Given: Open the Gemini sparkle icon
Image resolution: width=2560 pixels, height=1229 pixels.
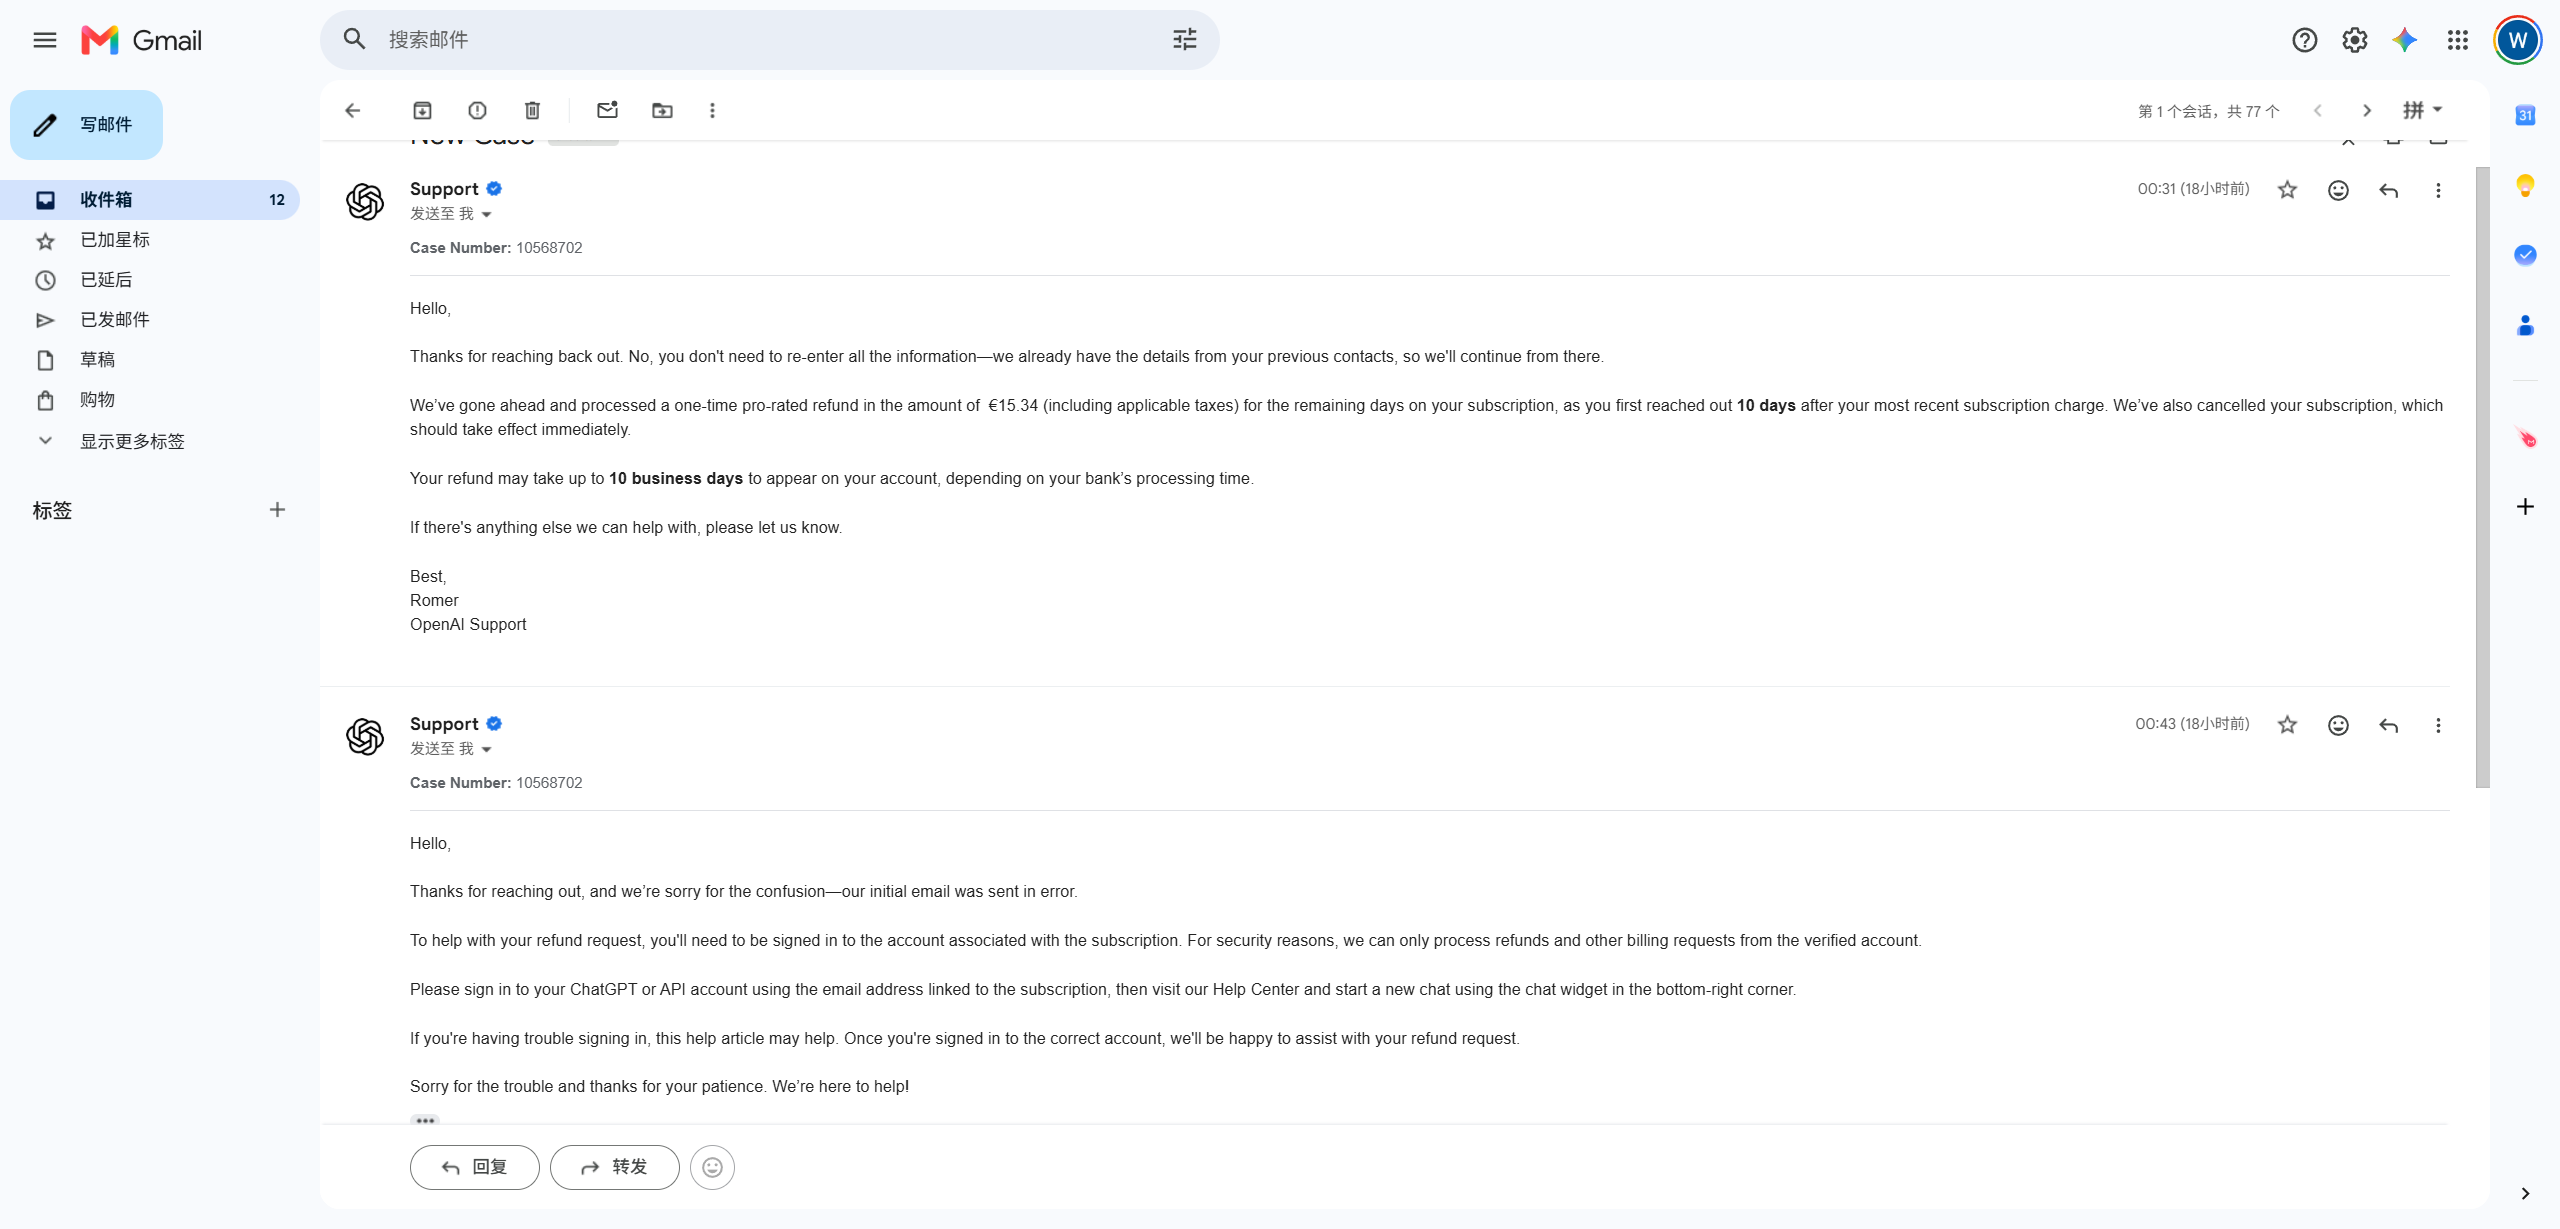Looking at the screenshot, I should 2404,40.
